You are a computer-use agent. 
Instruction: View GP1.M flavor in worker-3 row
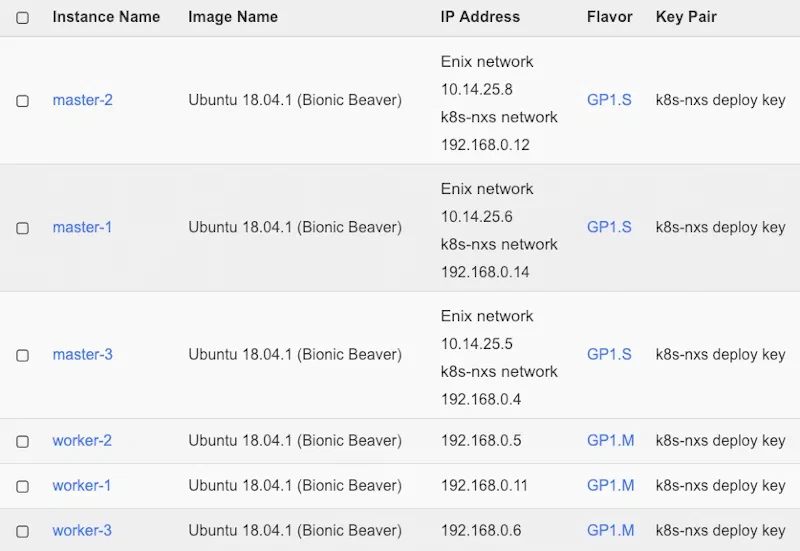[x=610, y=530]
